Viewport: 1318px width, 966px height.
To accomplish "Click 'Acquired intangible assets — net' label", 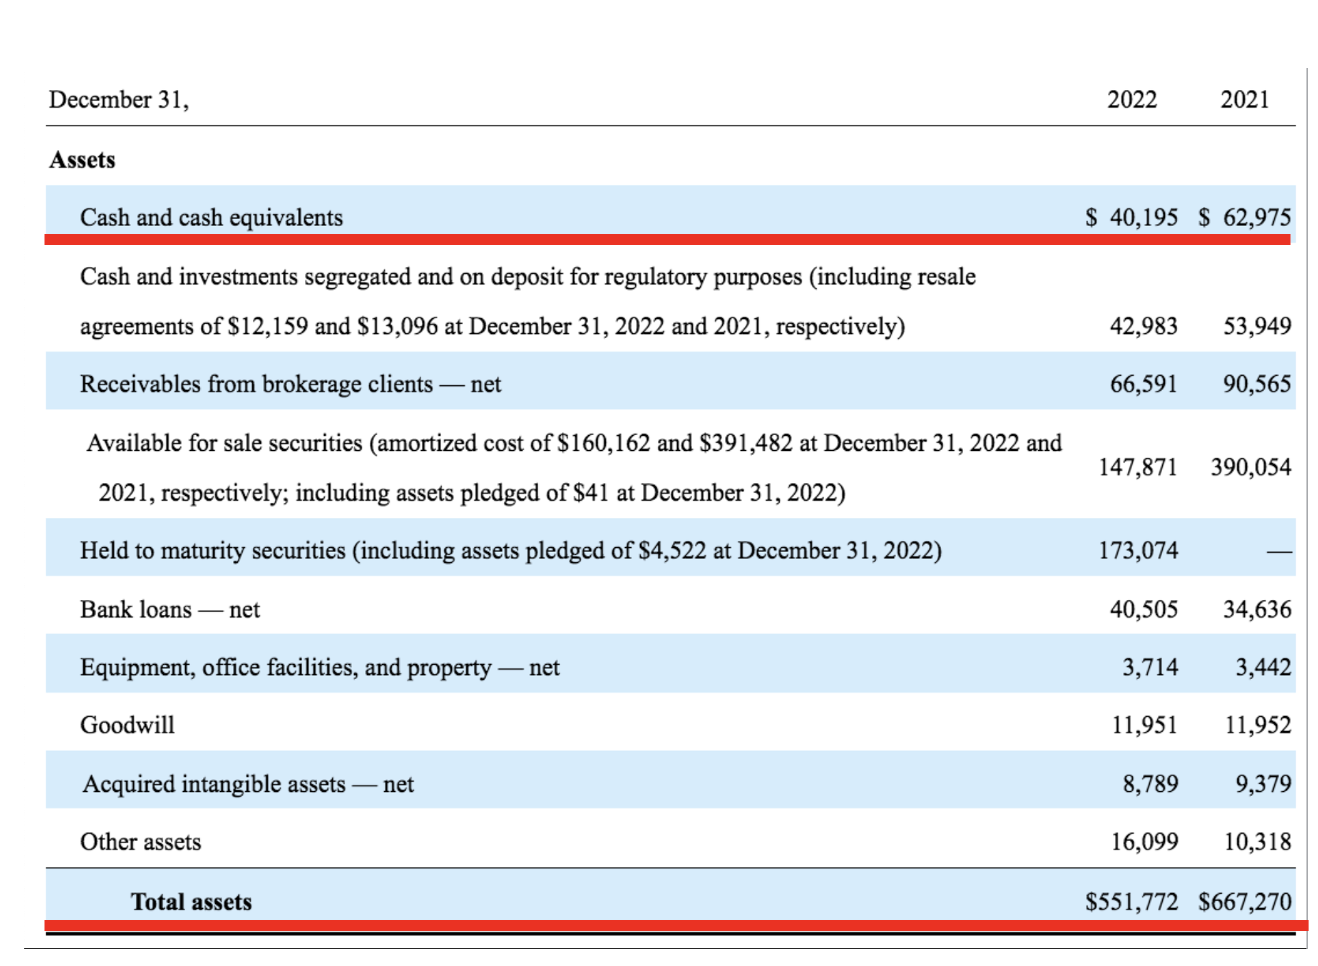I will click(248, 785).
